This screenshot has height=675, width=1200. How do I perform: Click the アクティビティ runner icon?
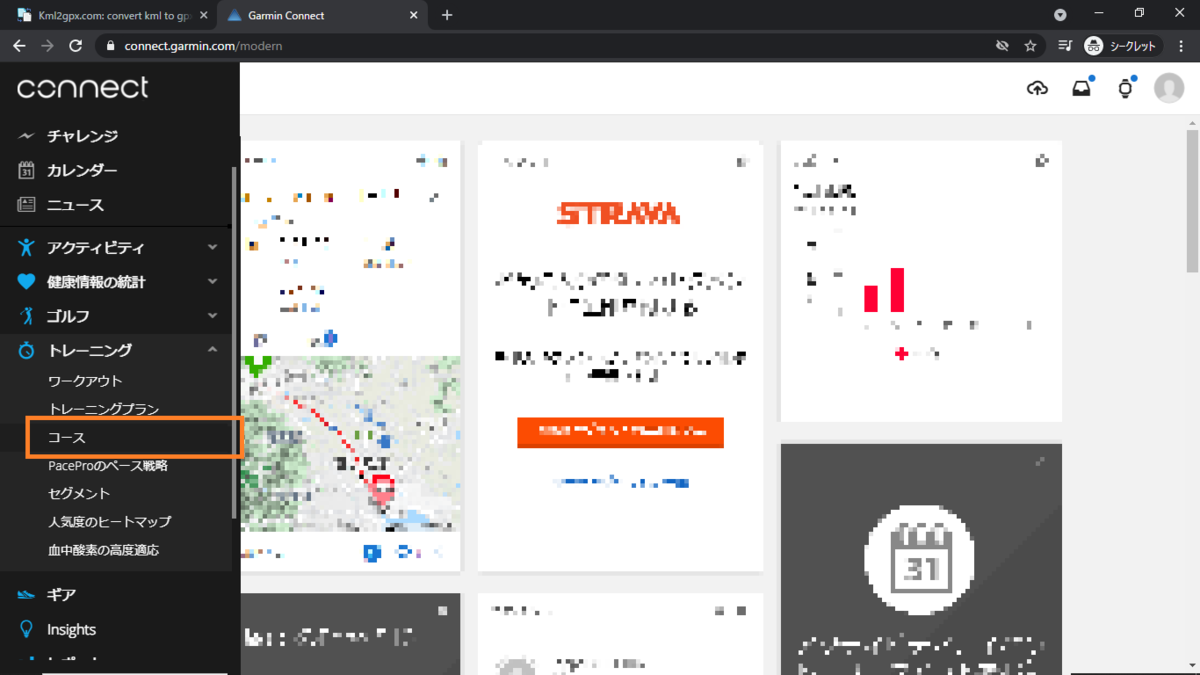[x=27, y=247]
